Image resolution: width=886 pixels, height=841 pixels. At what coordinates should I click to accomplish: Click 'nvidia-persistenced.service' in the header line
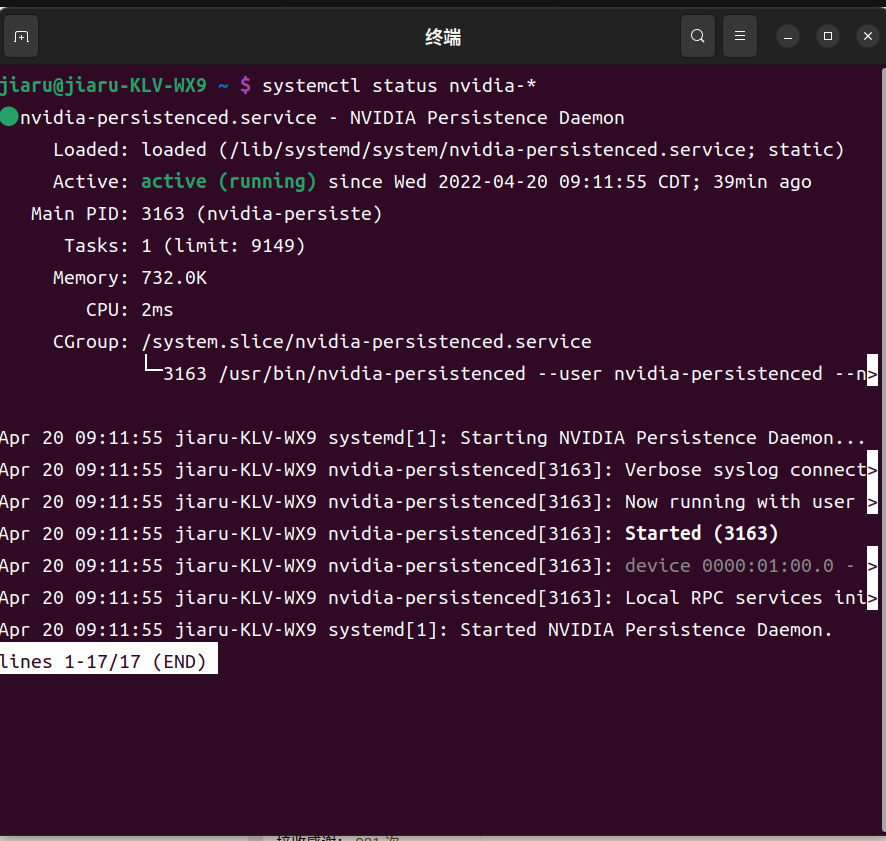(168, 118)
